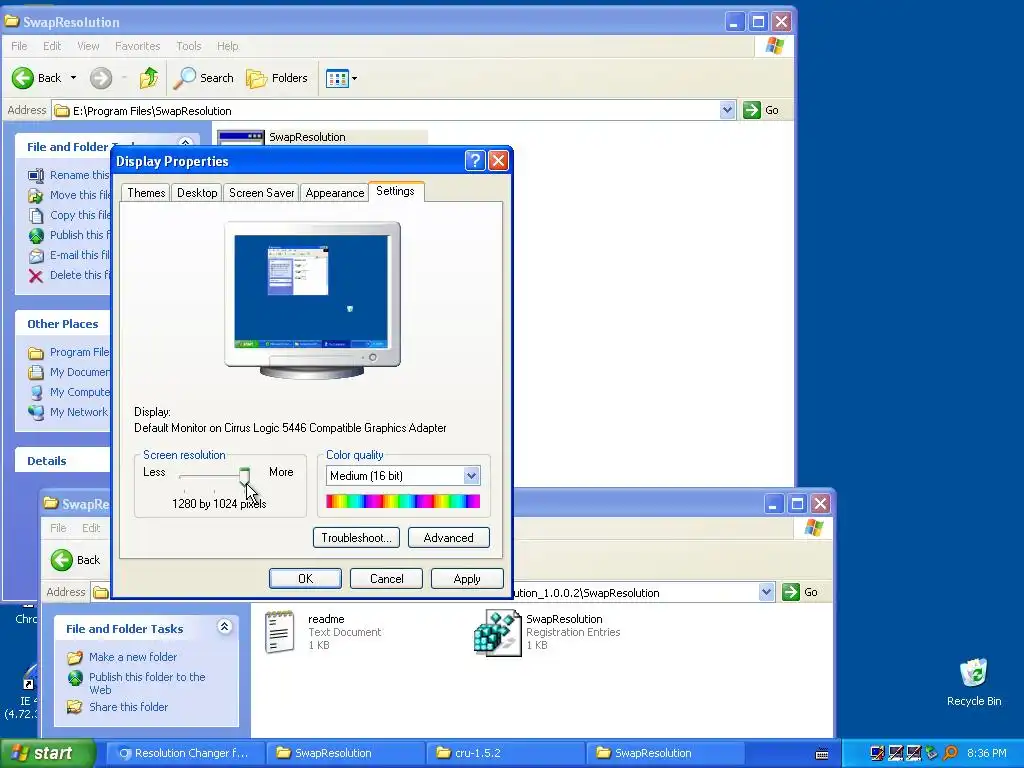
Task: Switch to cru-1.5.2 taskbar item
Action: [505, 754]
